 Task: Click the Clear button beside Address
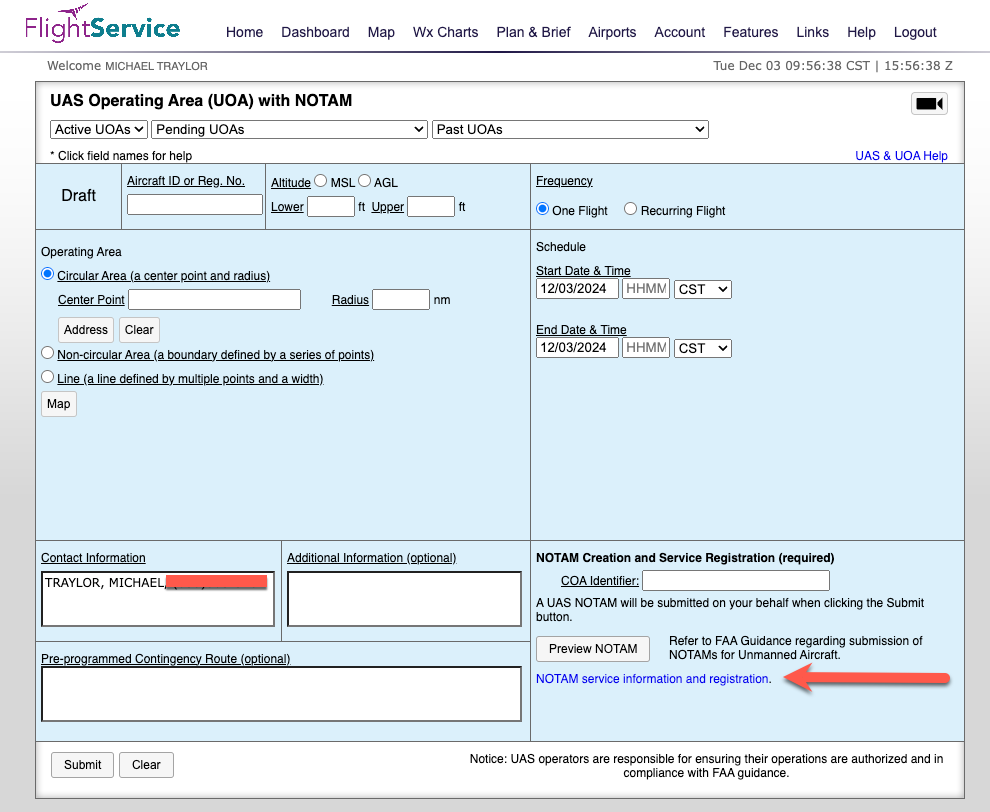click(139, 330)
